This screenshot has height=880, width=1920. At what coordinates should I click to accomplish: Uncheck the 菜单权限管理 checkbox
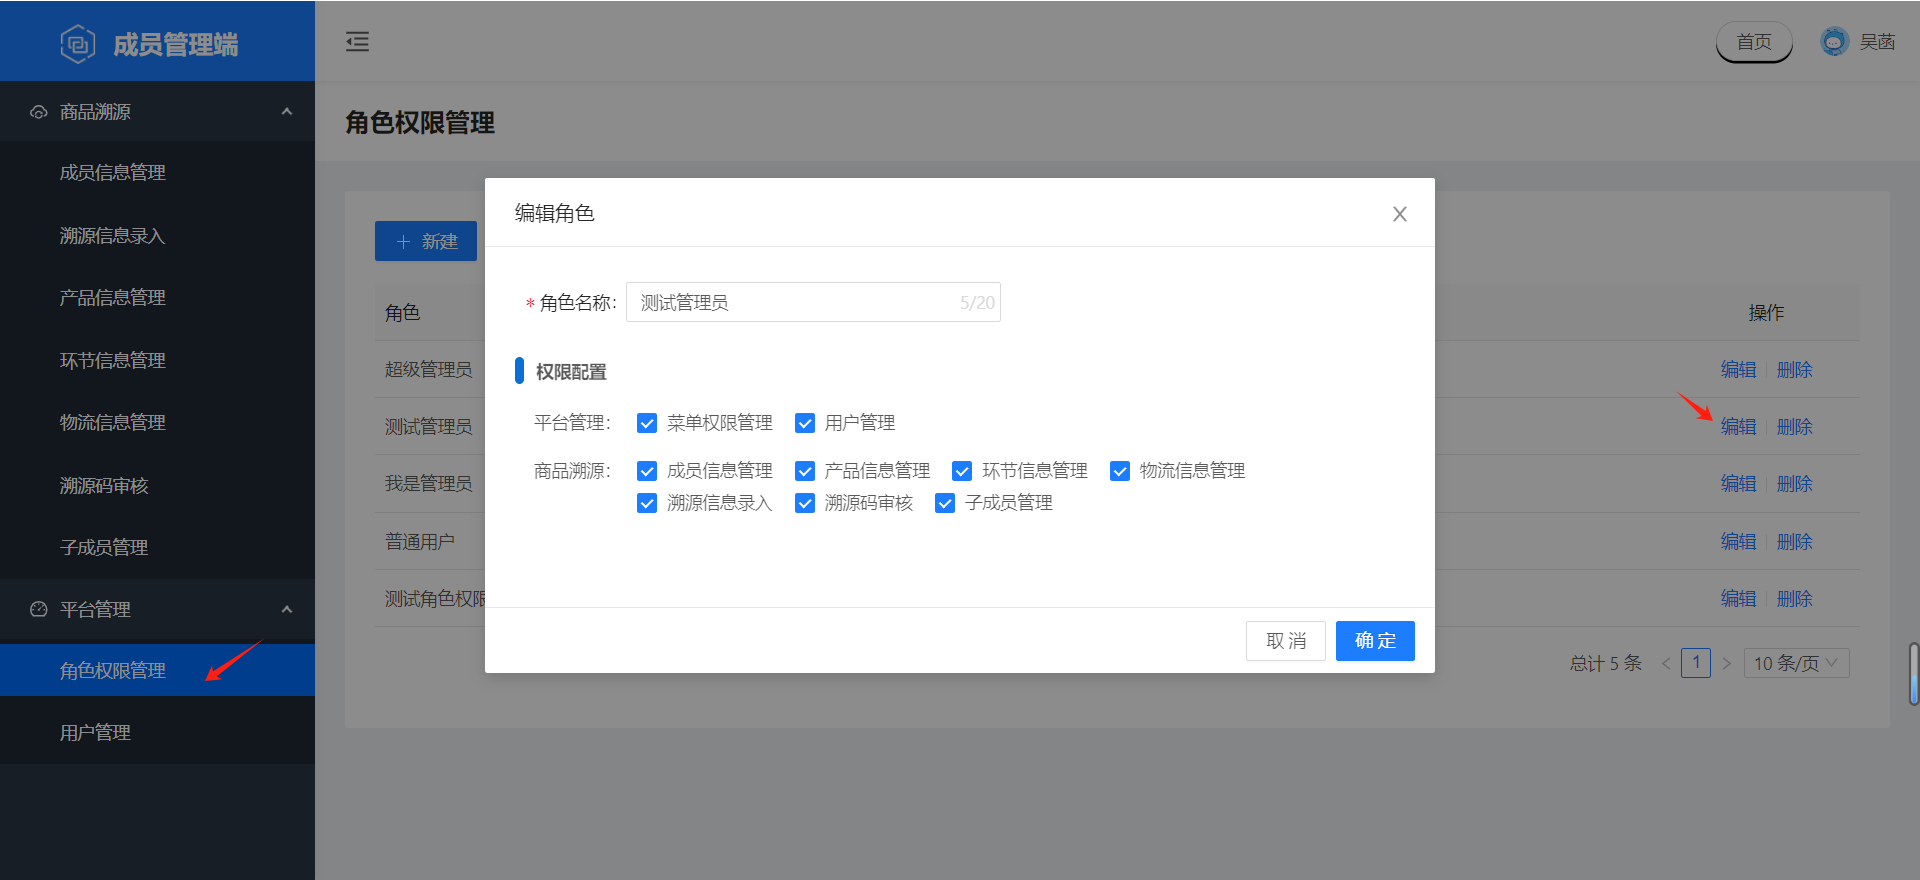[x=647, y=423]
